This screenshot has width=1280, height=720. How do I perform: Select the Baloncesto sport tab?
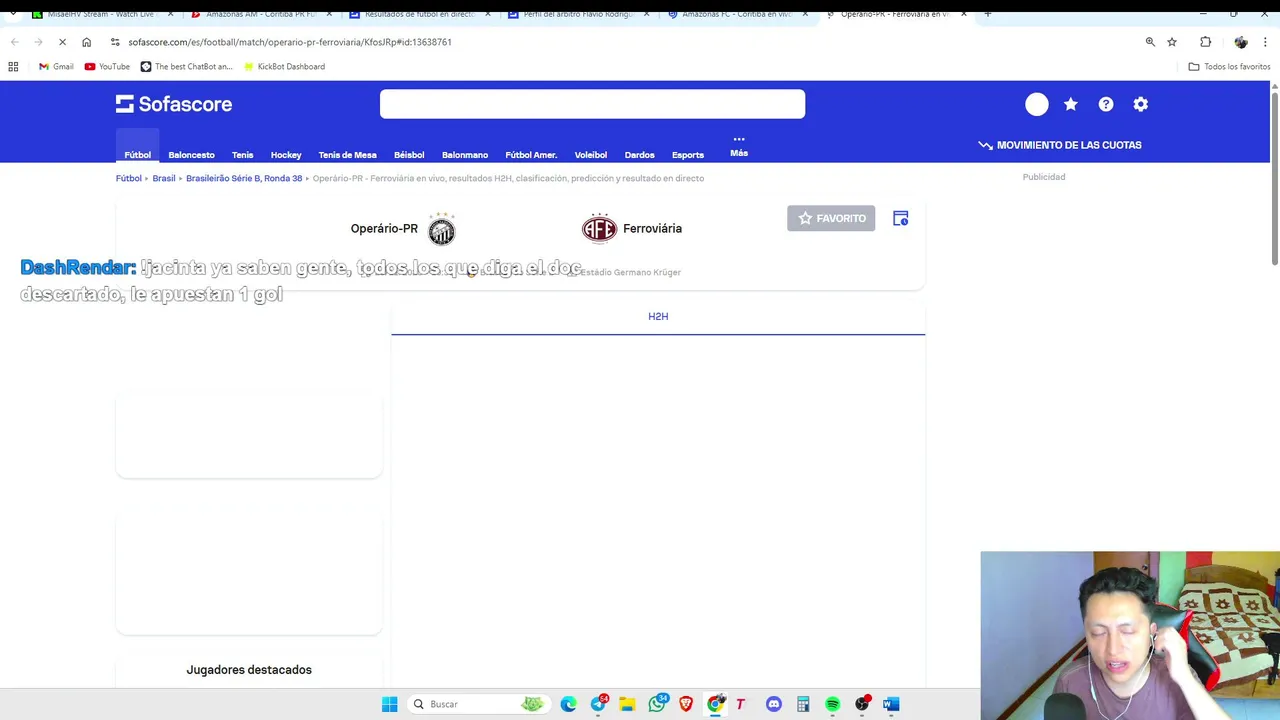(x=191, y=155)
